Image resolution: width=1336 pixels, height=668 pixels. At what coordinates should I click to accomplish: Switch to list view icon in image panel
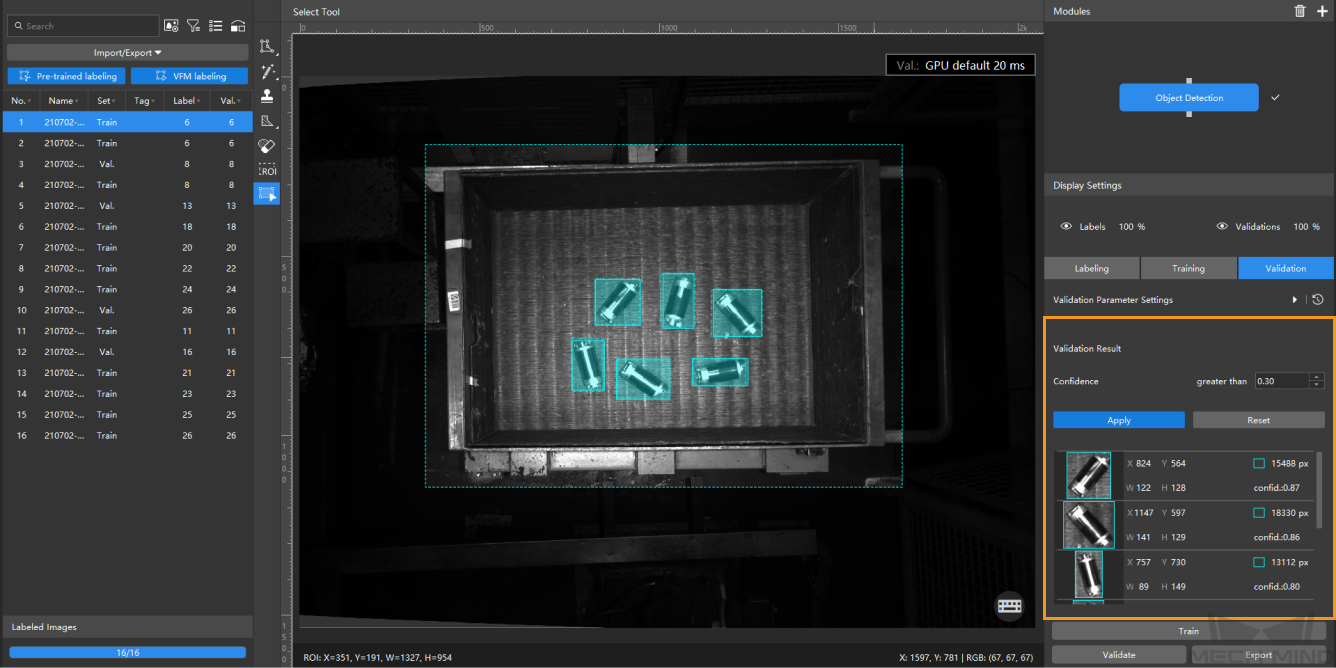tap(215, 26)
